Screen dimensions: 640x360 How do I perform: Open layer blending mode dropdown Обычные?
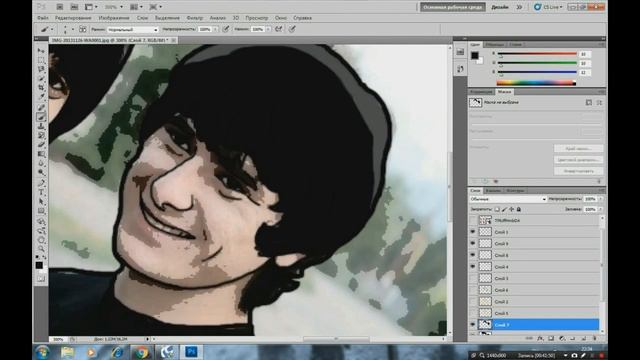pyautogui.click(x=508, y=199)
